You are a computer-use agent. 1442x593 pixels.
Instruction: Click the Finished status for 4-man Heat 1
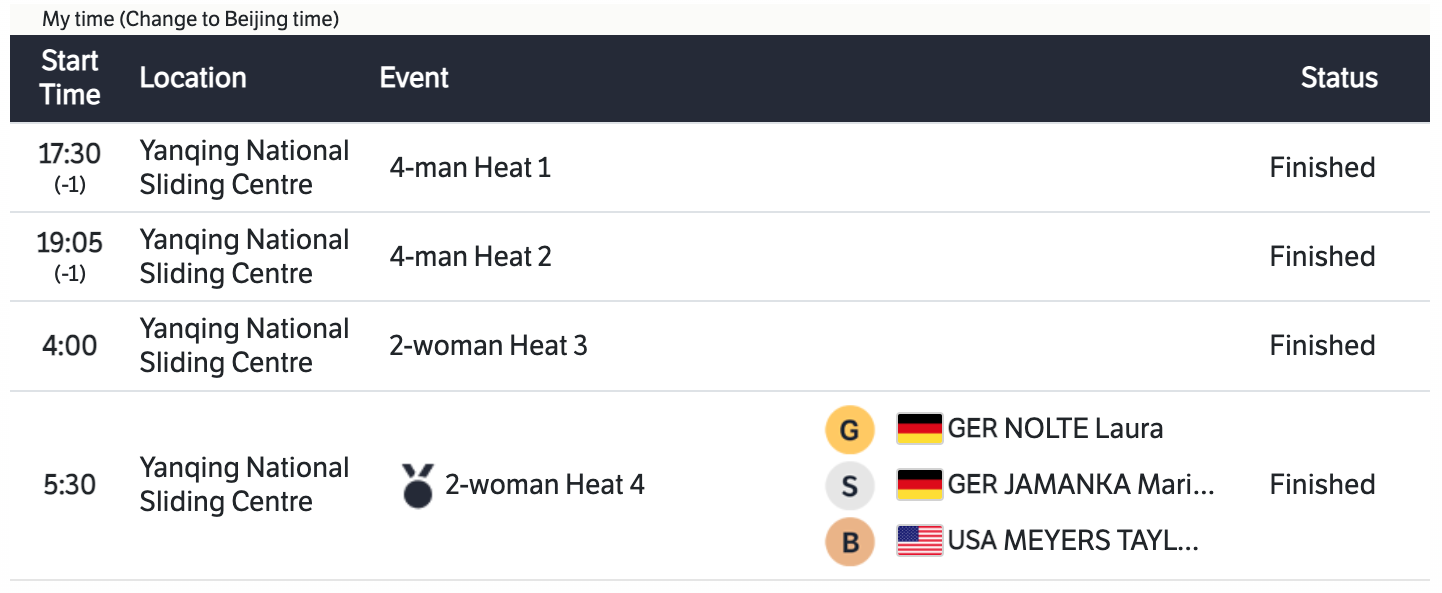[x=1322, y=168]
